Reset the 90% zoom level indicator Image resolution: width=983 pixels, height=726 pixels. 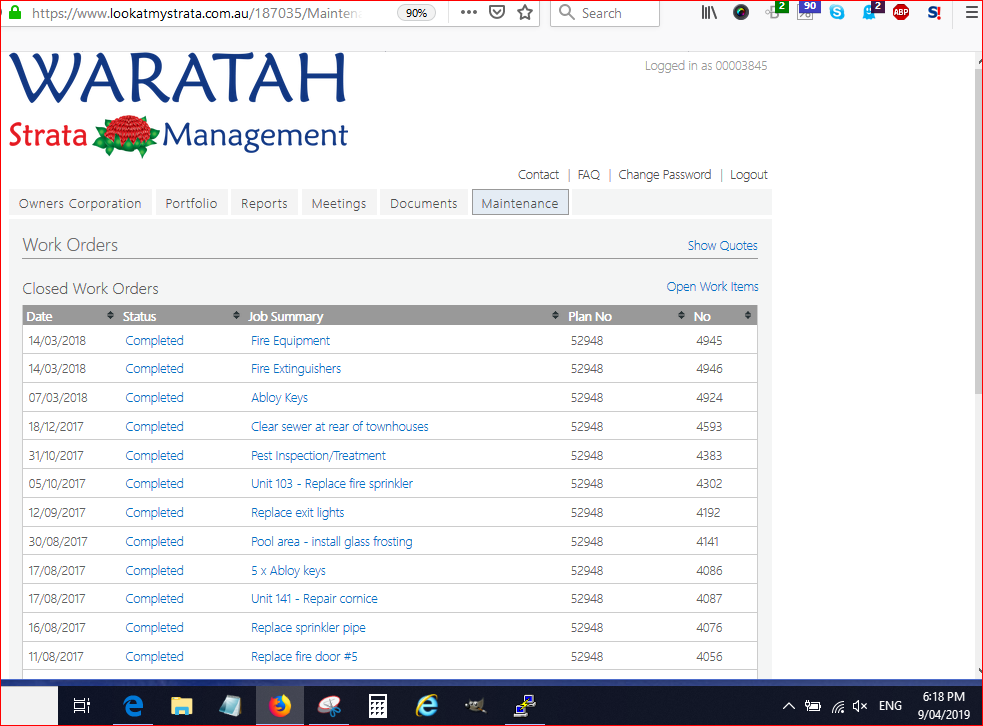[416, 13]
